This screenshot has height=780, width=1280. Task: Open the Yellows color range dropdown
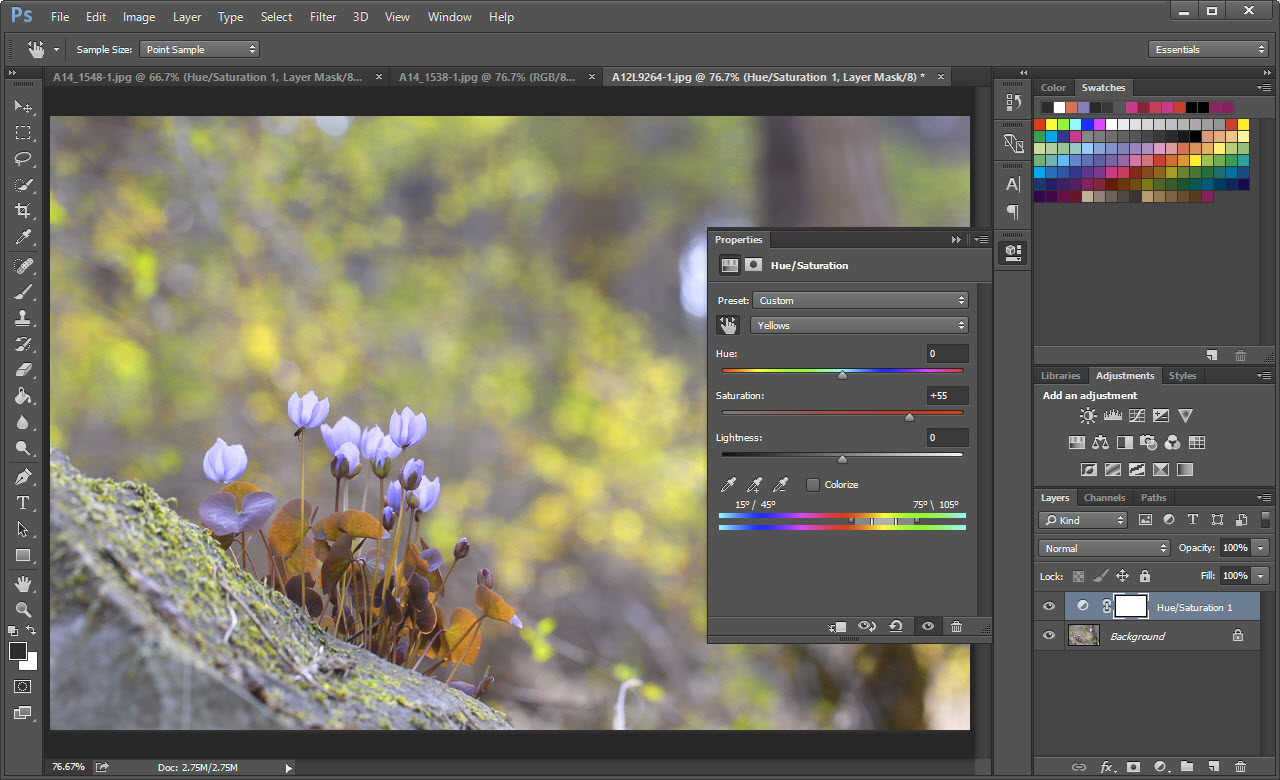click(859, 325)
